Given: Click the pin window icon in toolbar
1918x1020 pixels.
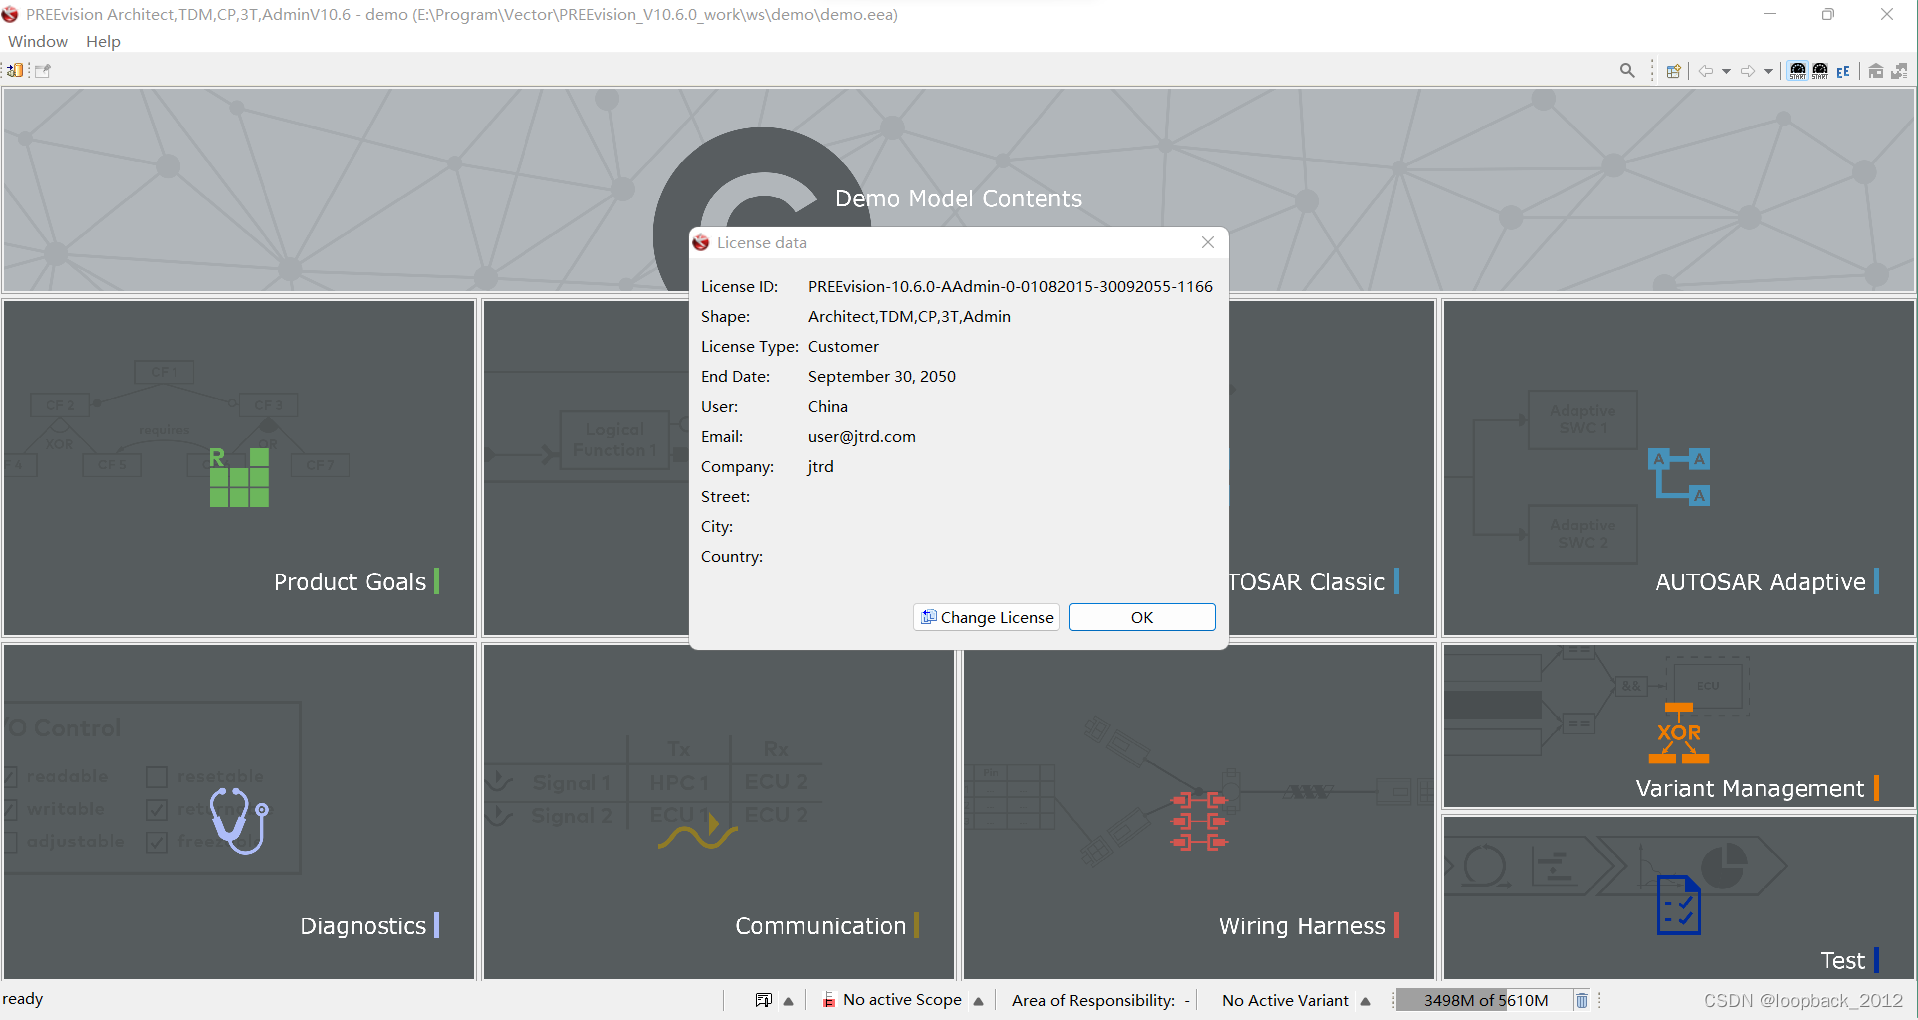Looking at the screenshot, I should tap(43, 70).
